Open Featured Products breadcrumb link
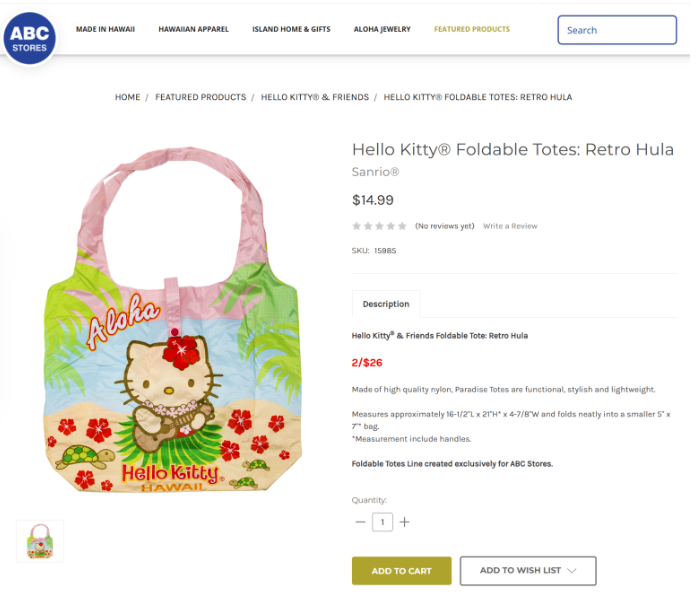Viewport: 696px width, 598px height. coord(200,97)
